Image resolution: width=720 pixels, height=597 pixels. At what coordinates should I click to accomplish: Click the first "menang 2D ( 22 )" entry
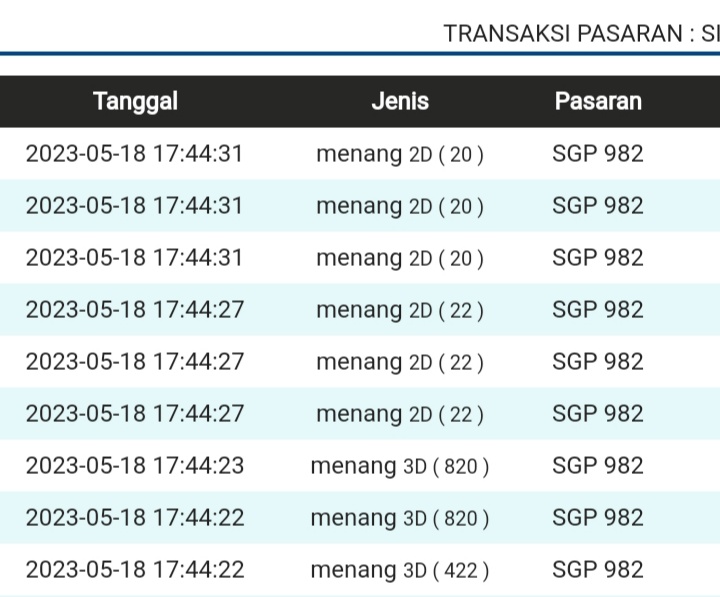pos(400,310)
